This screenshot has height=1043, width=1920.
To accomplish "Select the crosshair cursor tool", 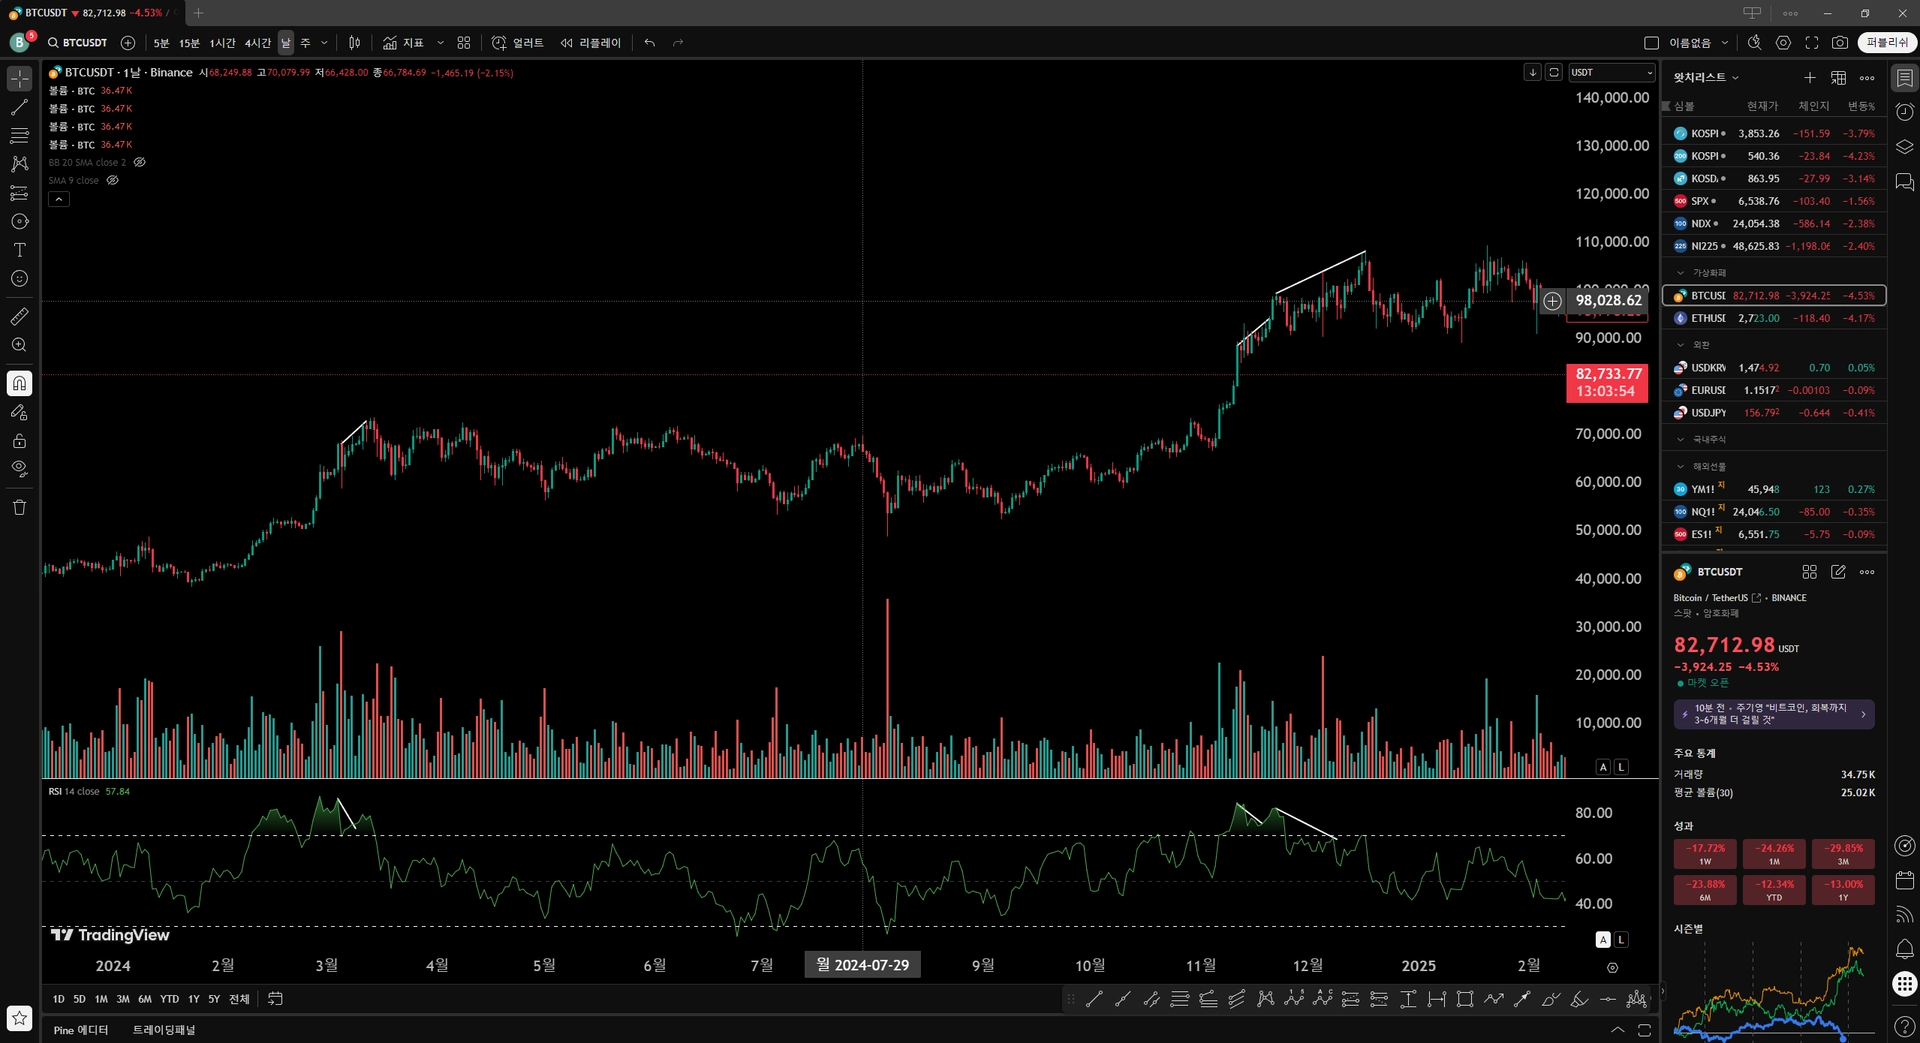I will pos(19,78).
